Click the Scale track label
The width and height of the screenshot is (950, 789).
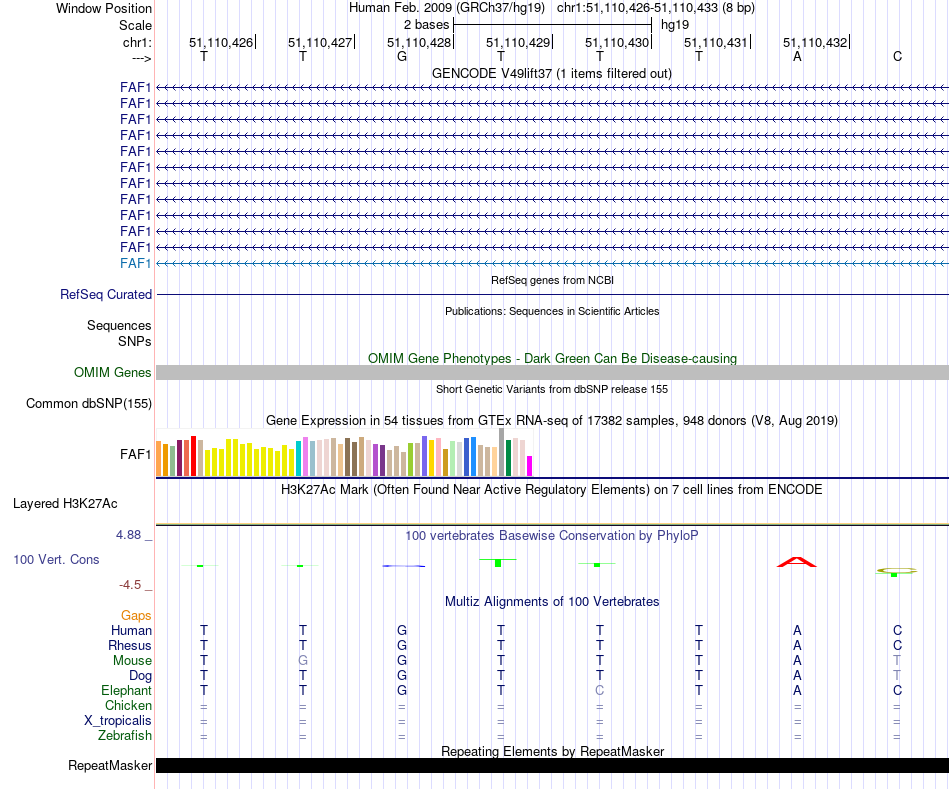[x=135, y=25]
